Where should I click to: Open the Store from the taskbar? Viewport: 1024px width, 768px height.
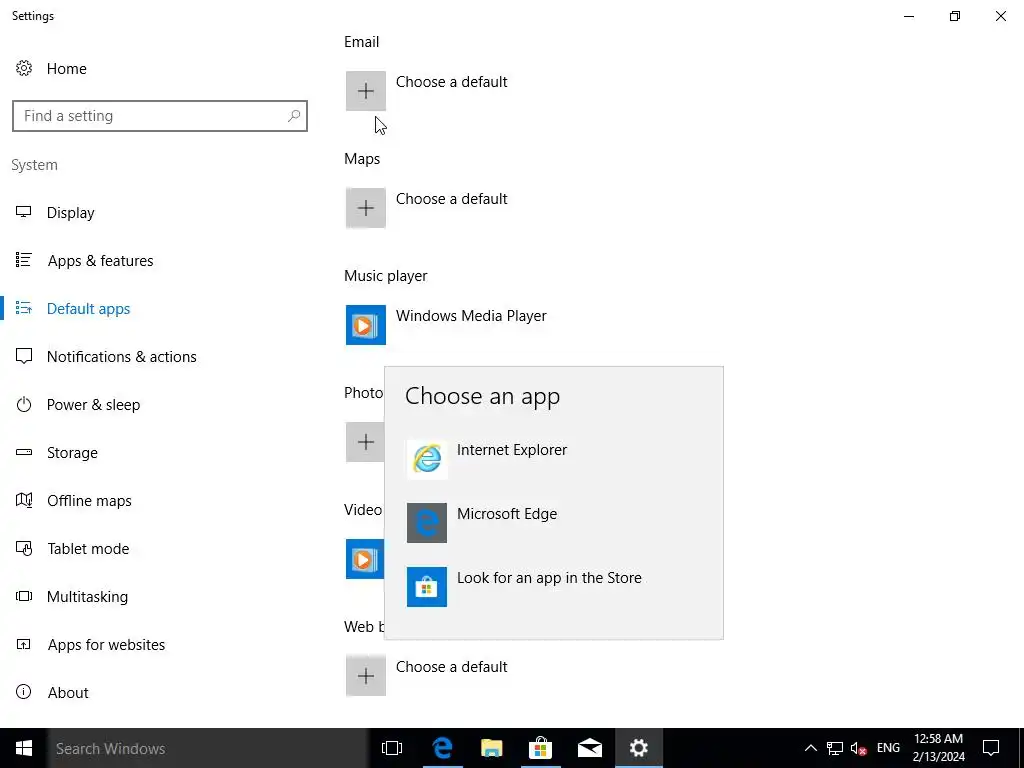pyautogui.click(x=540, y=748)
